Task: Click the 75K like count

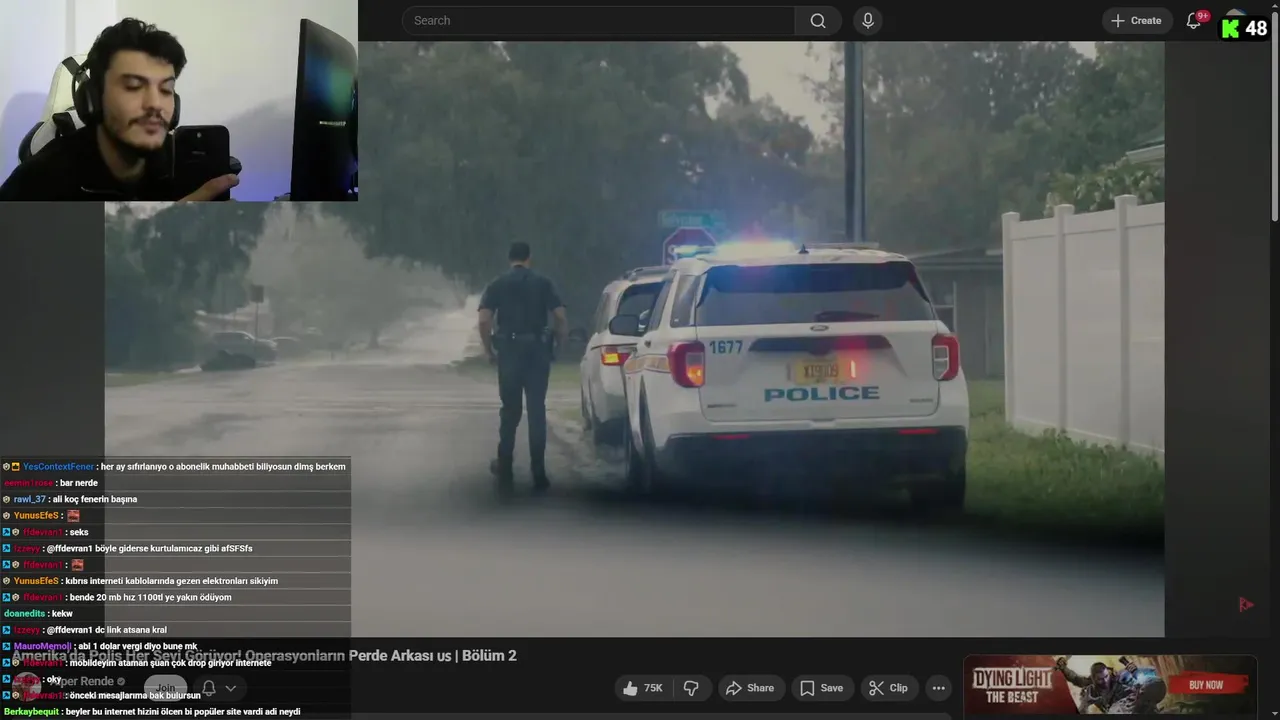Action: 653,688
